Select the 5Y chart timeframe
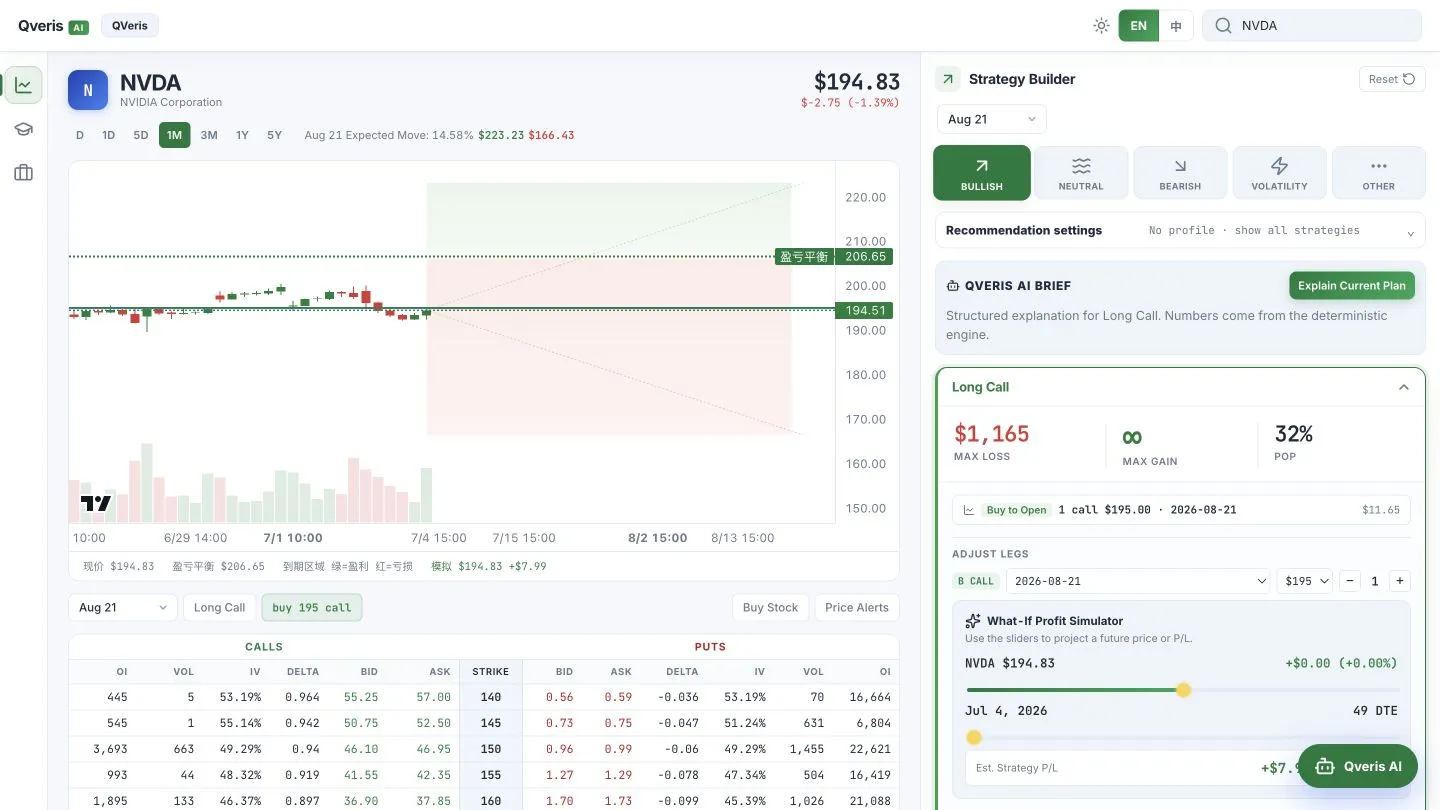1440x810 pixels. tap(275, 135)
